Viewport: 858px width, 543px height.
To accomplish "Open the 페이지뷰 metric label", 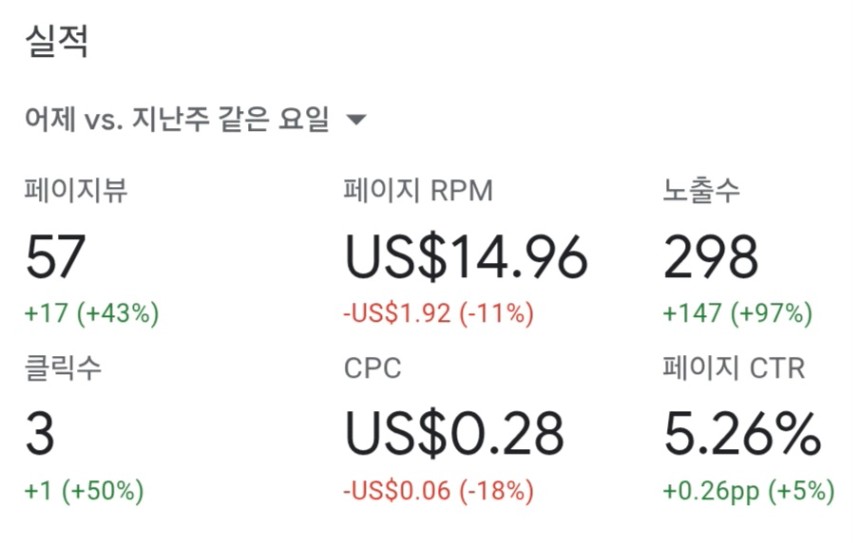I will point(76,190).
